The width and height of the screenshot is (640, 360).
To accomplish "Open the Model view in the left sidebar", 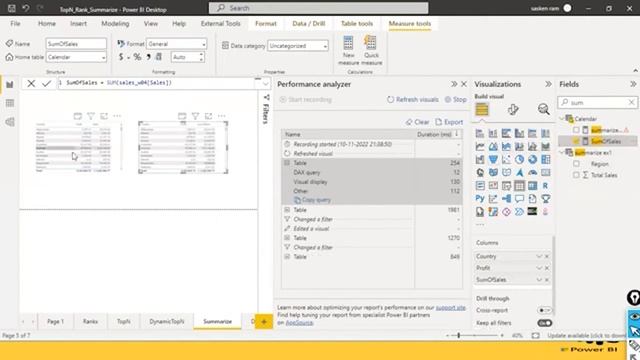I will (10, 122).
